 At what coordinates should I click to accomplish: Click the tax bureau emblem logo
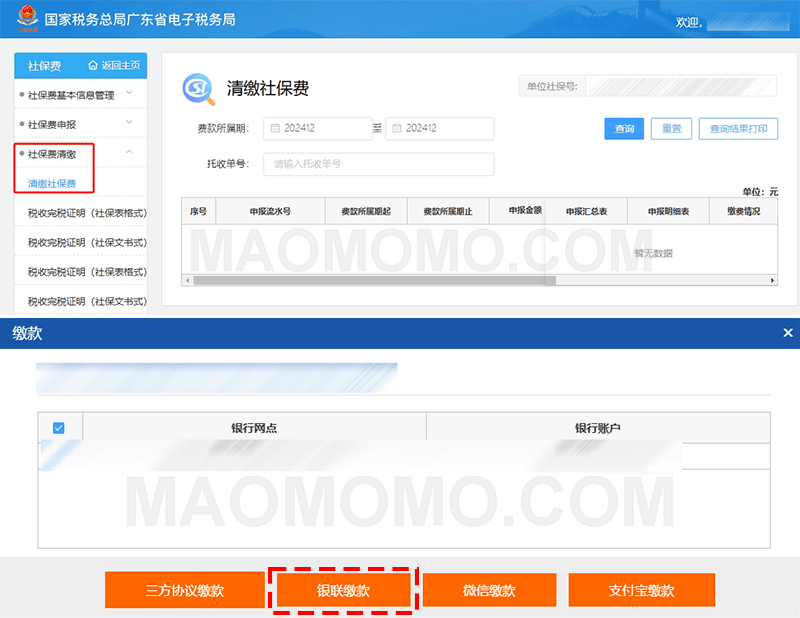pos(25,19)
